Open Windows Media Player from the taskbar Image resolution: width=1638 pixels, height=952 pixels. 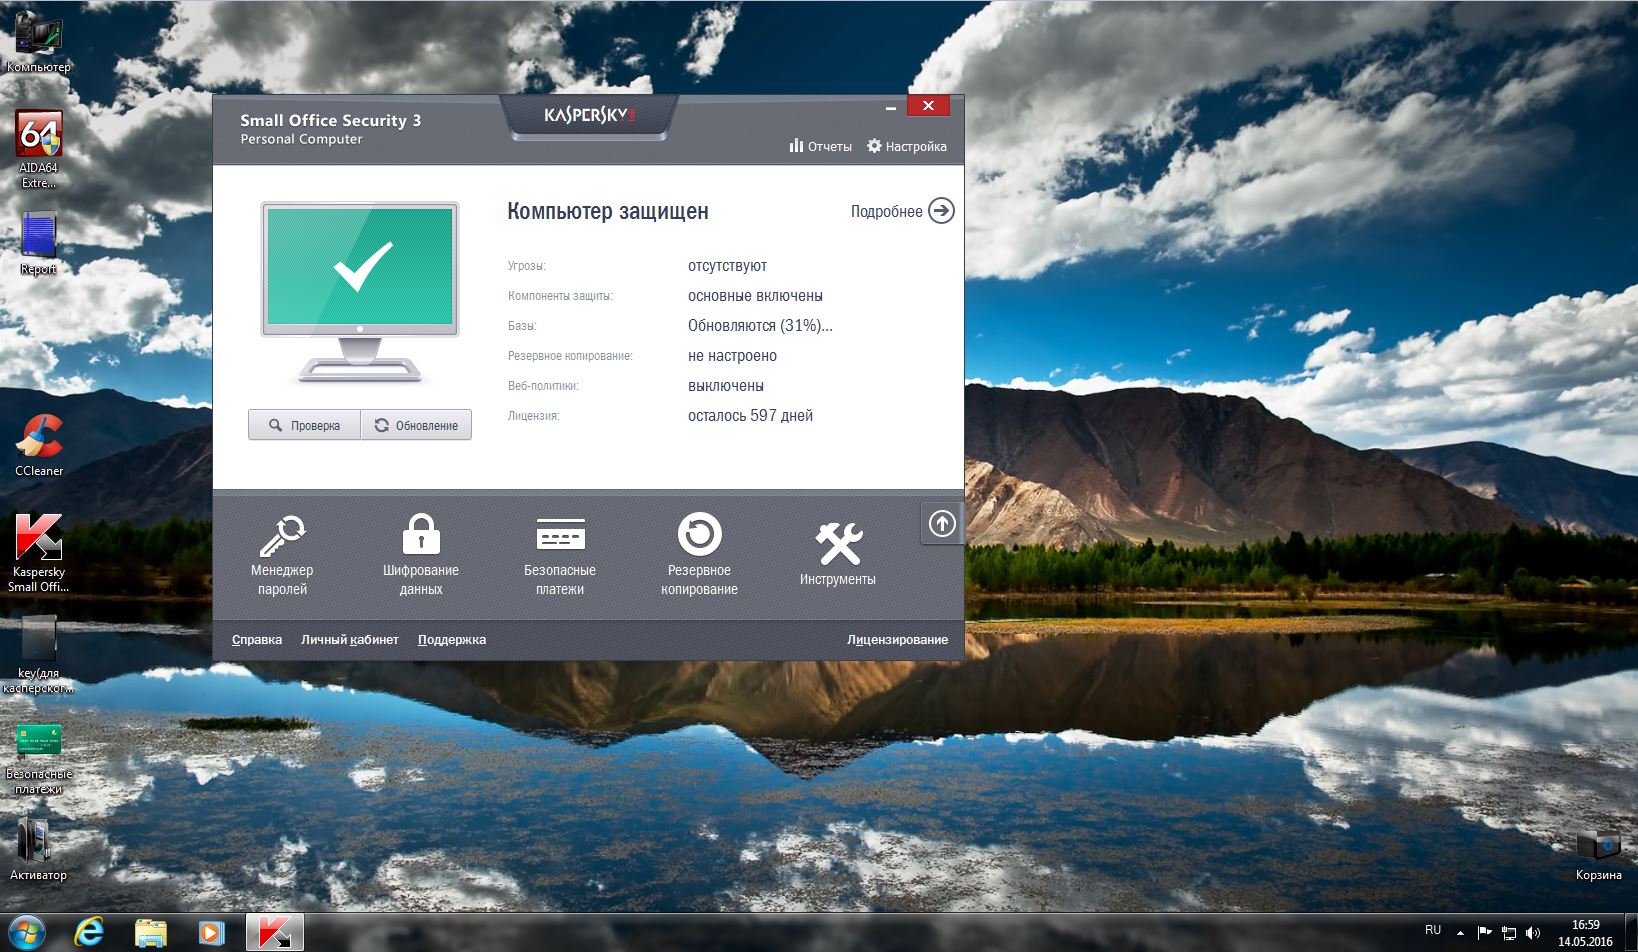(x=211, y=932)
